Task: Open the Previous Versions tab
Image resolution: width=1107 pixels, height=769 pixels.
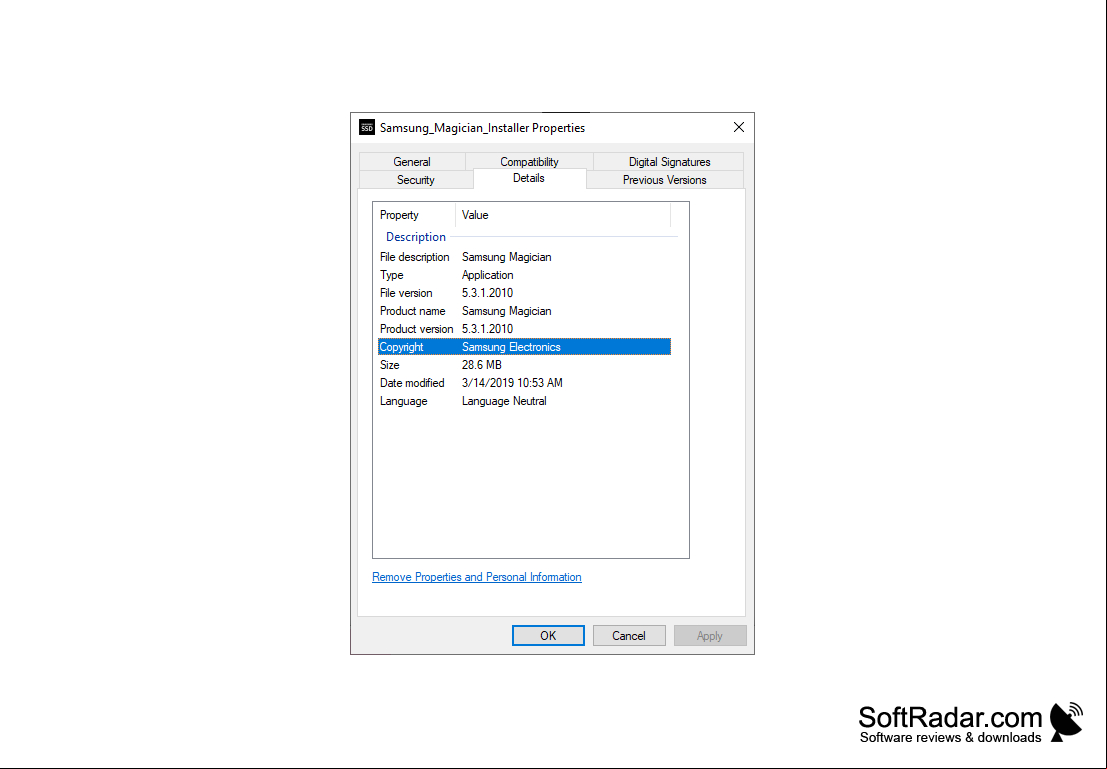Action: (664, 180)
